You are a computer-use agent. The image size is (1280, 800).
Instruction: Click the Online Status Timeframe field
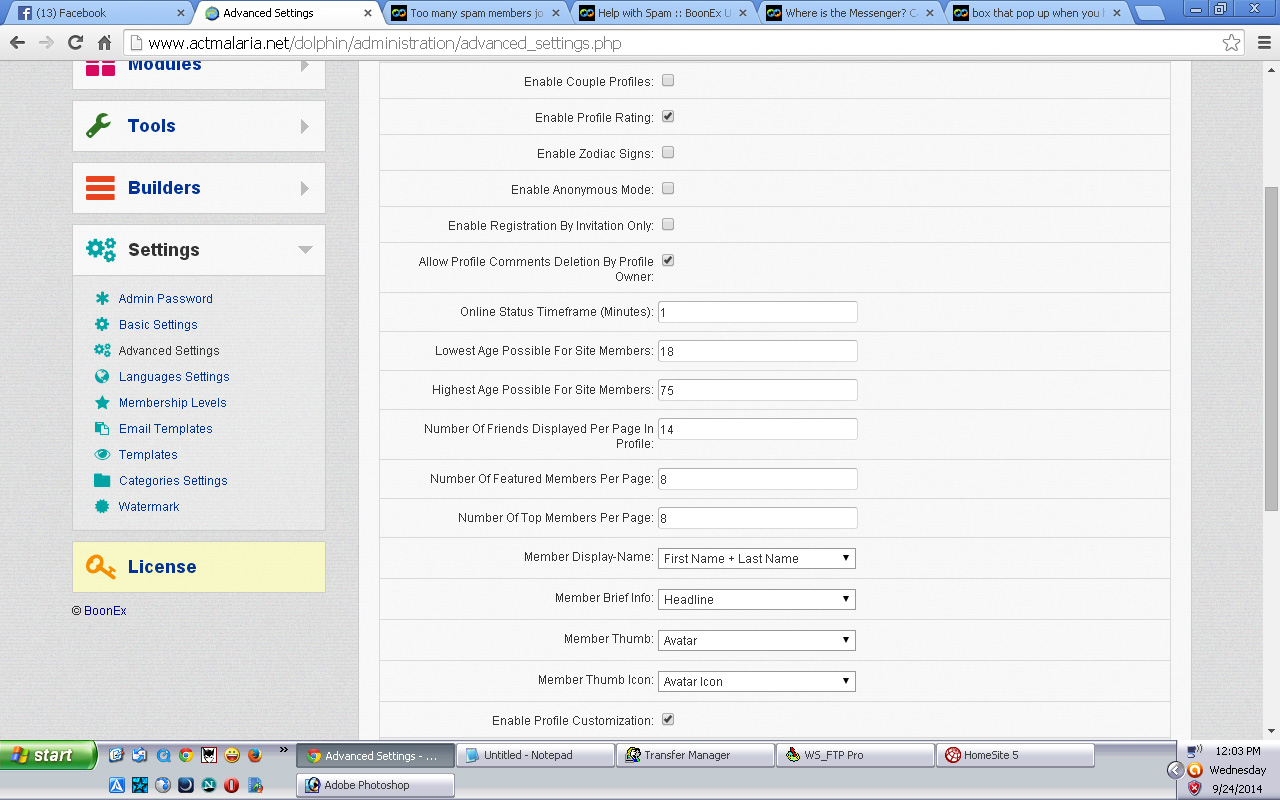click(757, 312)
